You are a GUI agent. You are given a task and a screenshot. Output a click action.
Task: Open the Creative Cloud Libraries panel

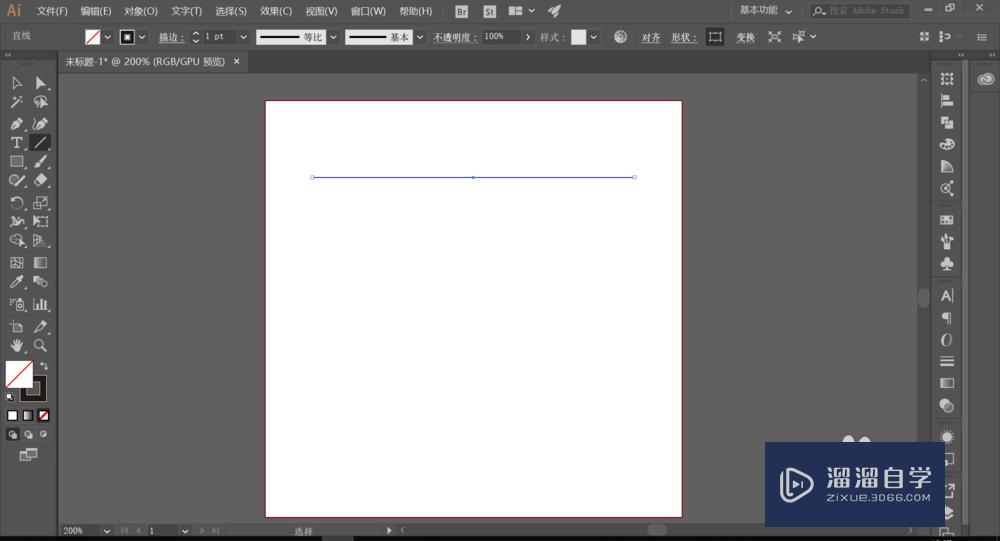point(986,79)
